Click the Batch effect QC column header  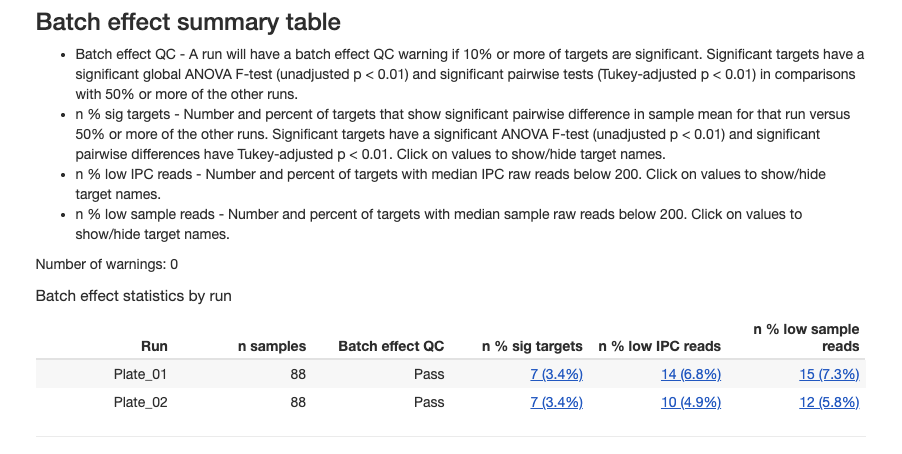pos(391,346)
